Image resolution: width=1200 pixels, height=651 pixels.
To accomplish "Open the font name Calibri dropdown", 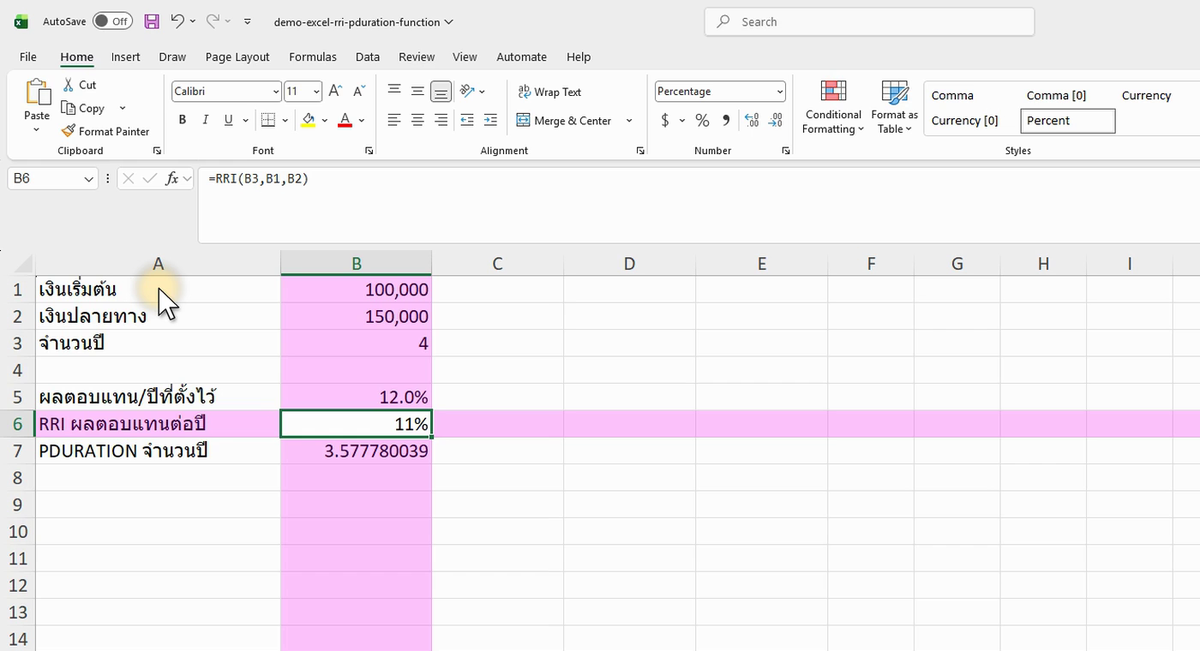I will point(276,91).
